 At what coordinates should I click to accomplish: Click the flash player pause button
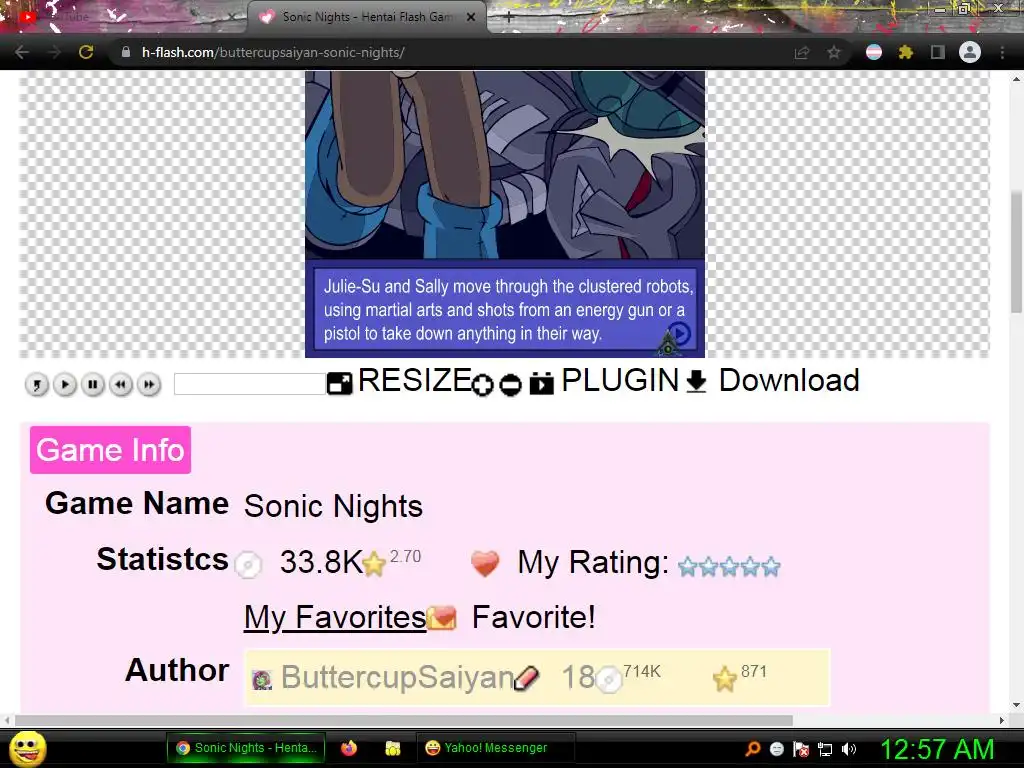[x=93, y=385]
